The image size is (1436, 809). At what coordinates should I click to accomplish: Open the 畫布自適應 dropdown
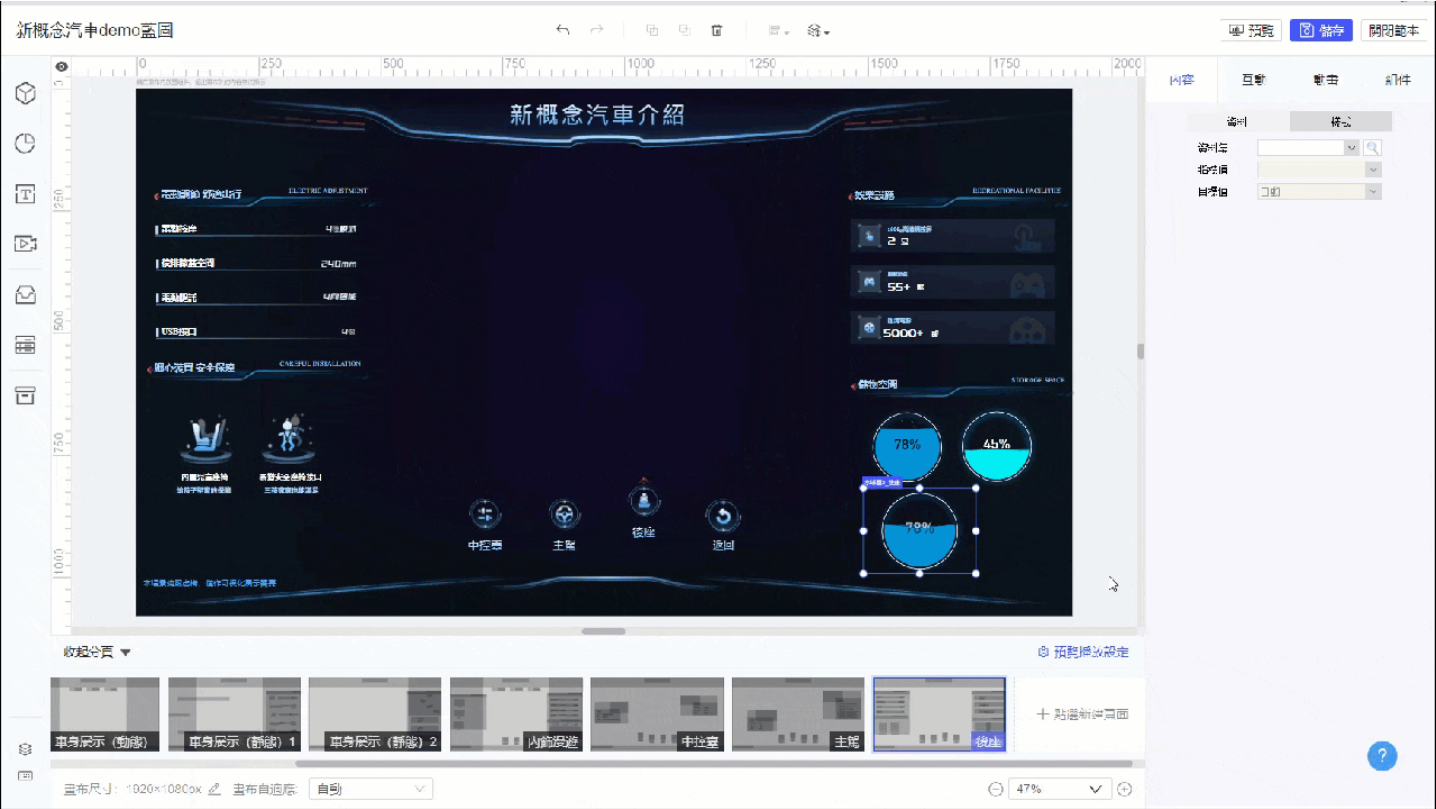(371, 789)
